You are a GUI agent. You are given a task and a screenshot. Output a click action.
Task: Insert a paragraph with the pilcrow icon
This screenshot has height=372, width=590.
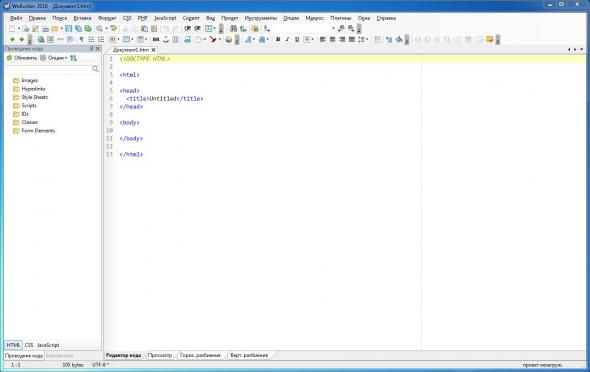pyautogui.click(x=81, y=39)
